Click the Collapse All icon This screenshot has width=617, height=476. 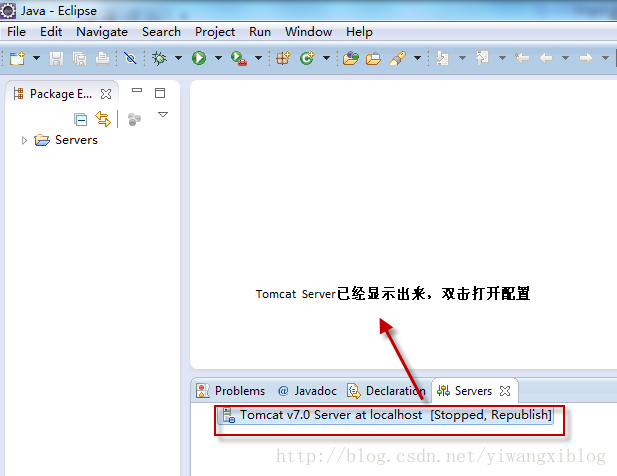pos(80,119)
